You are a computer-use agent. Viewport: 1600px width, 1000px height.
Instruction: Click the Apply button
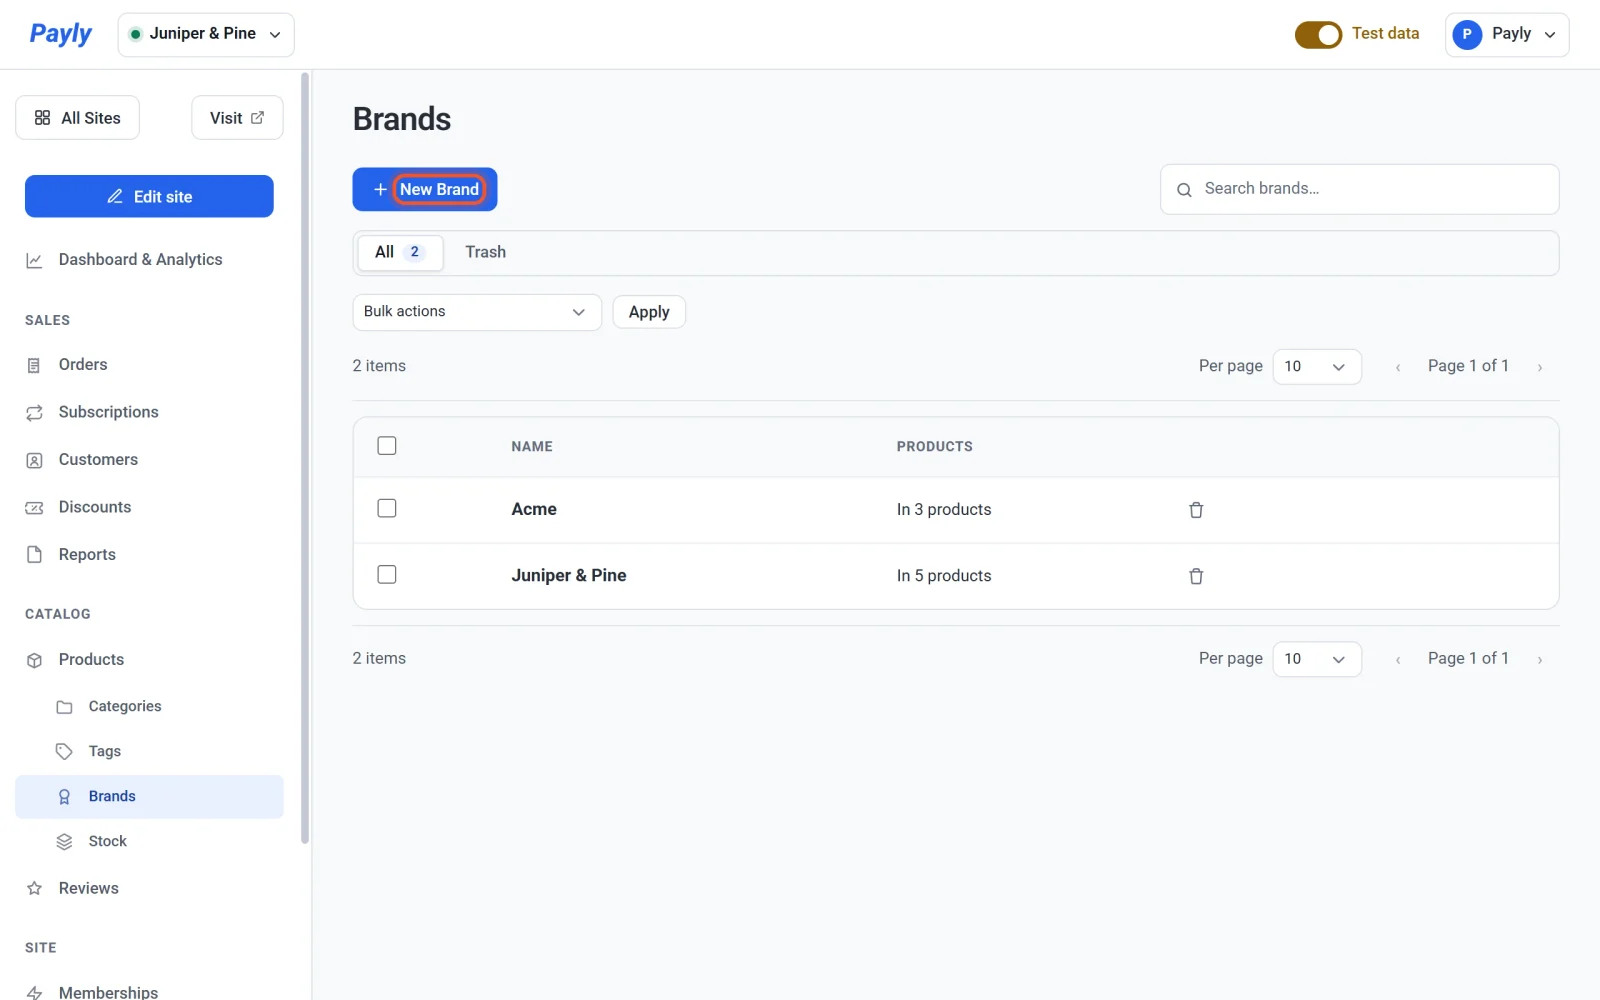coord(649,312)
